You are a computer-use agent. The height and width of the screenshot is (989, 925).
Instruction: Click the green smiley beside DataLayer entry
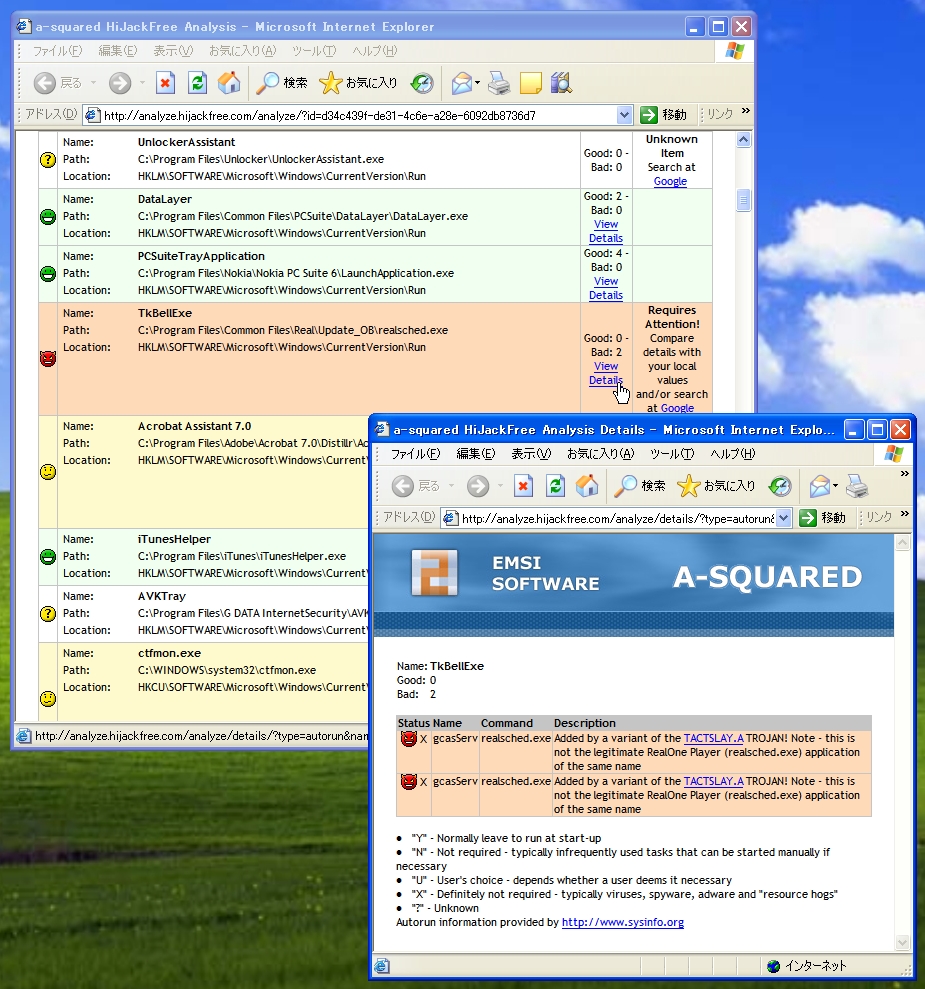click(48, 217)
